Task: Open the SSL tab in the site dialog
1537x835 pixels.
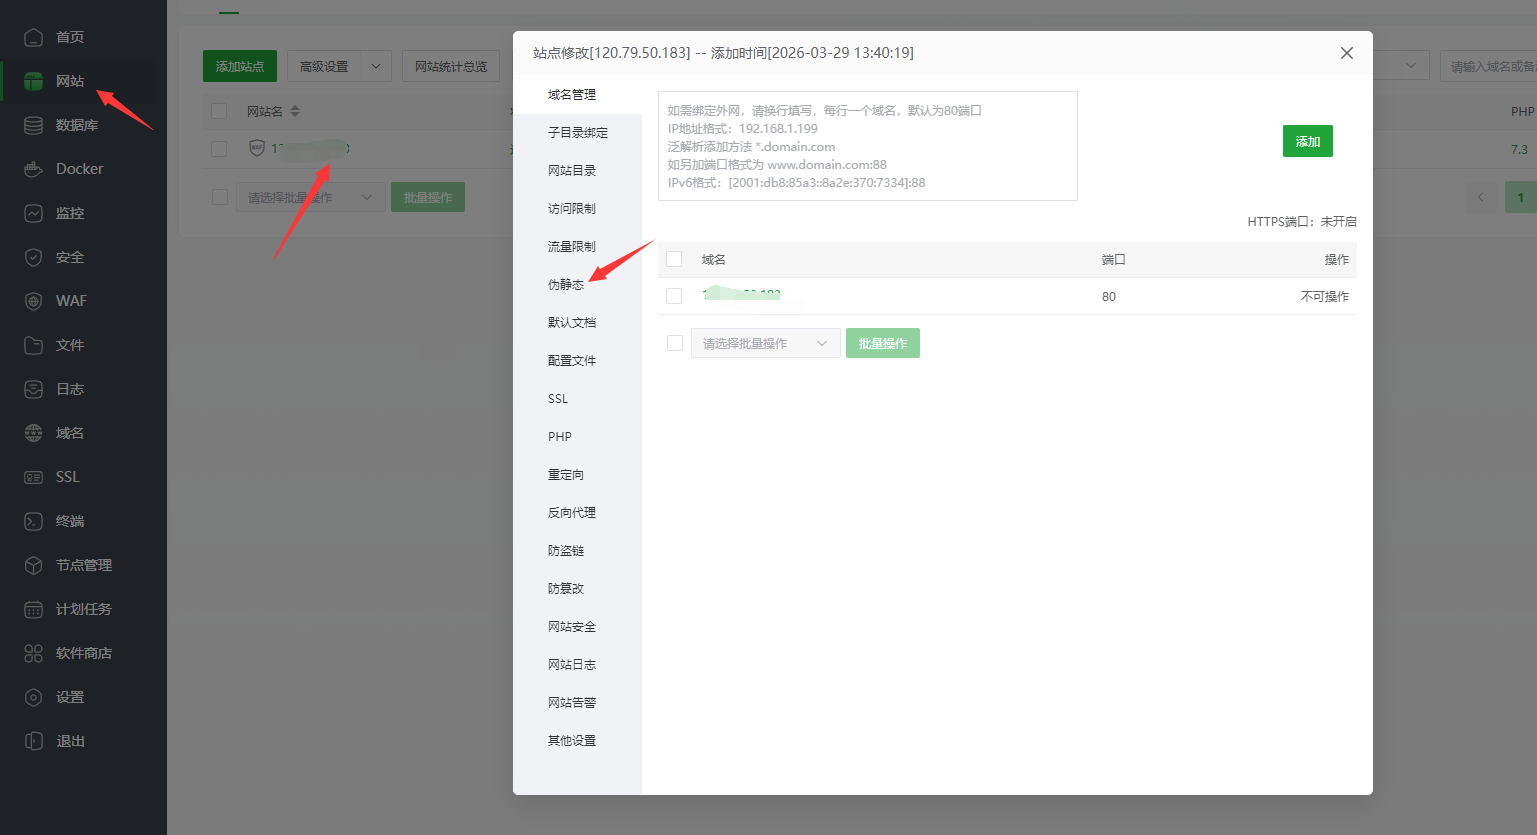Action: point(557,398)
